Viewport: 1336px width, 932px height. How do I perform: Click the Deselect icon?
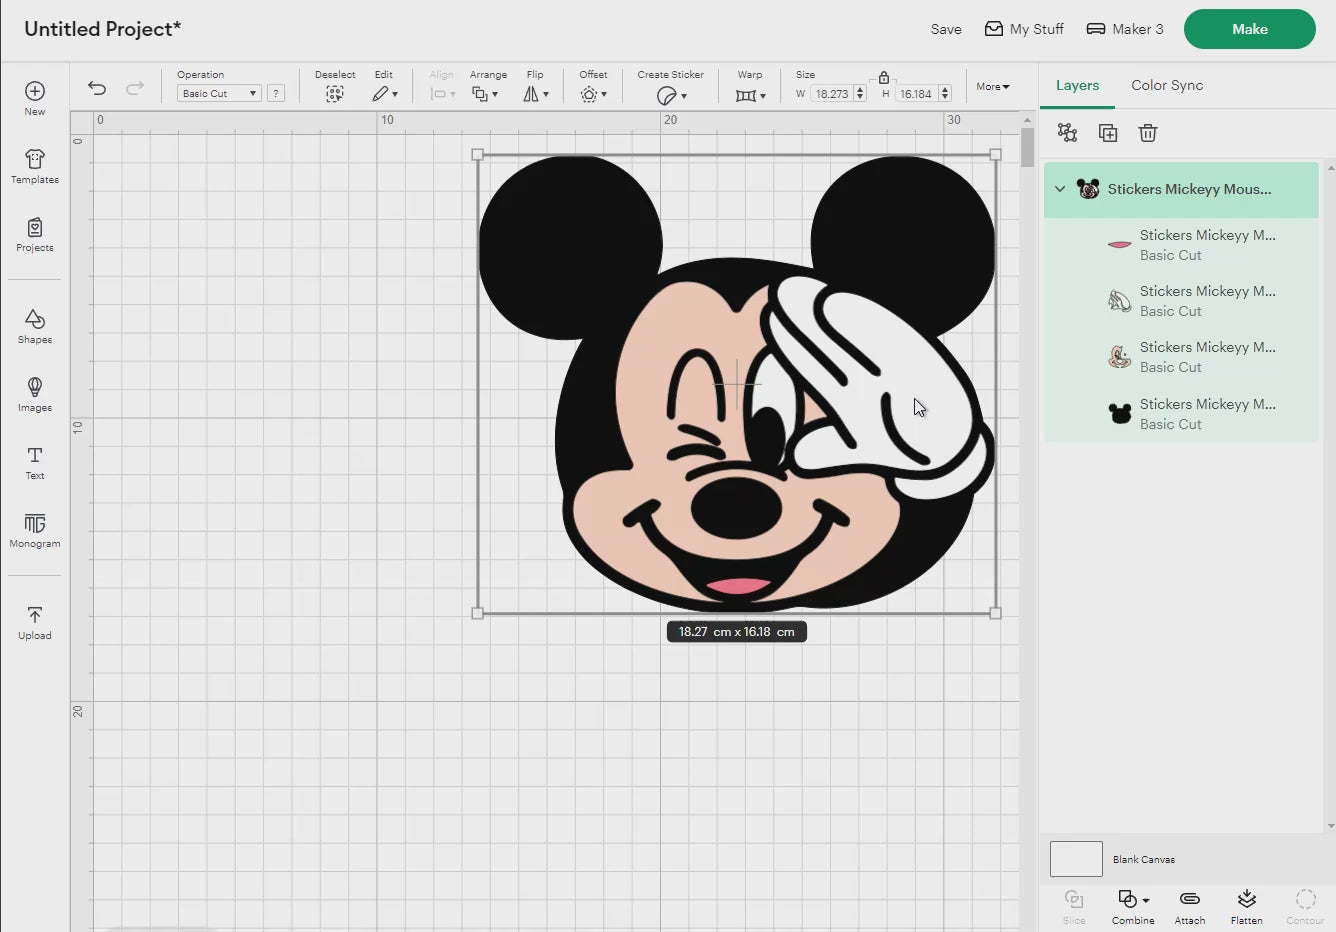(334, 94)
